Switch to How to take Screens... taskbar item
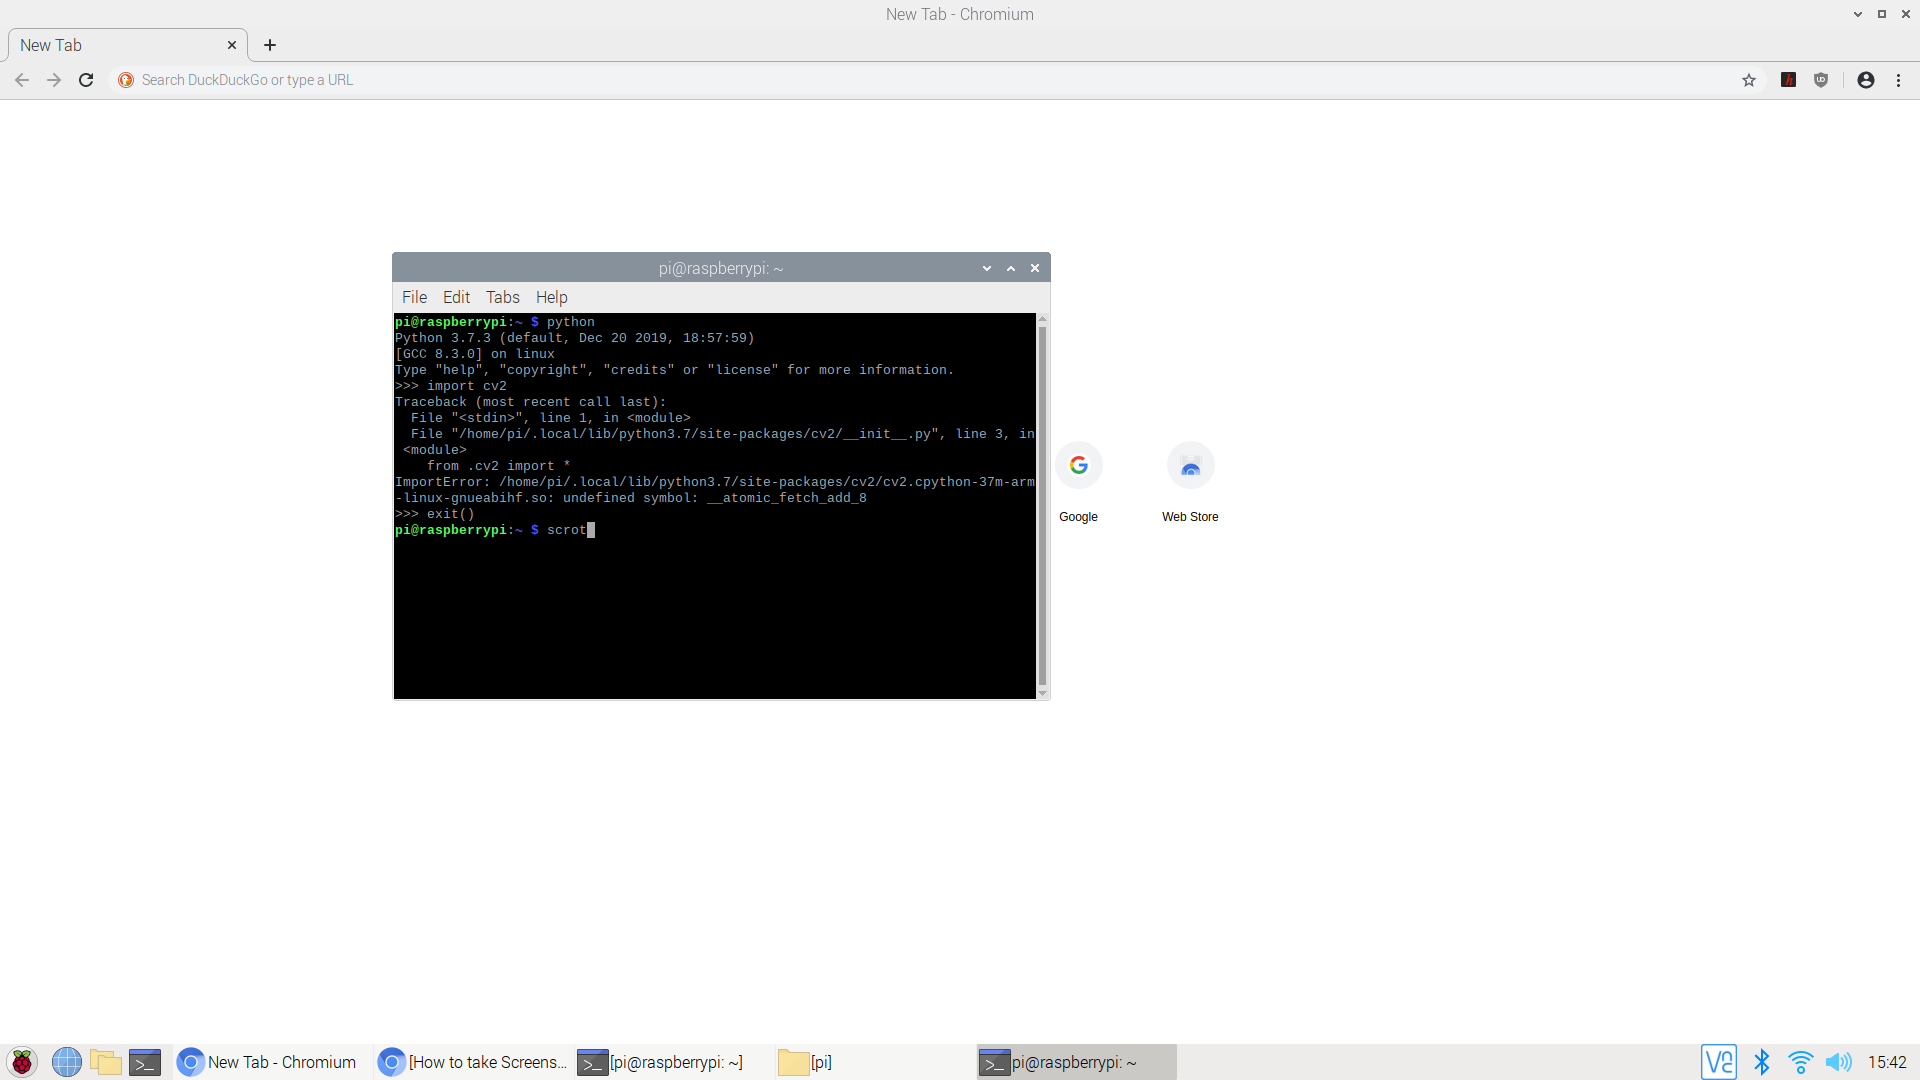This screenshot has height=1080, width=1920. (x=472, y=1062)
